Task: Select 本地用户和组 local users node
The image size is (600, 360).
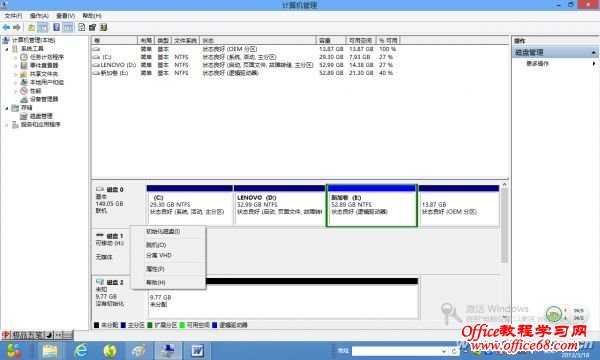Action: click(47, 82)
